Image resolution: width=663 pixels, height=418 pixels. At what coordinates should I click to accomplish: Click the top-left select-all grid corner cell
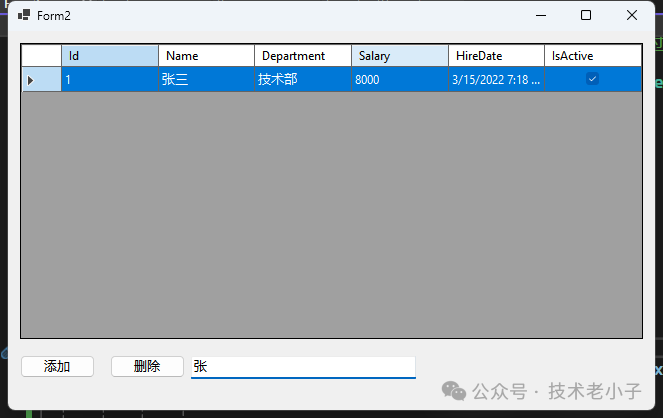[x=41, y=56]
